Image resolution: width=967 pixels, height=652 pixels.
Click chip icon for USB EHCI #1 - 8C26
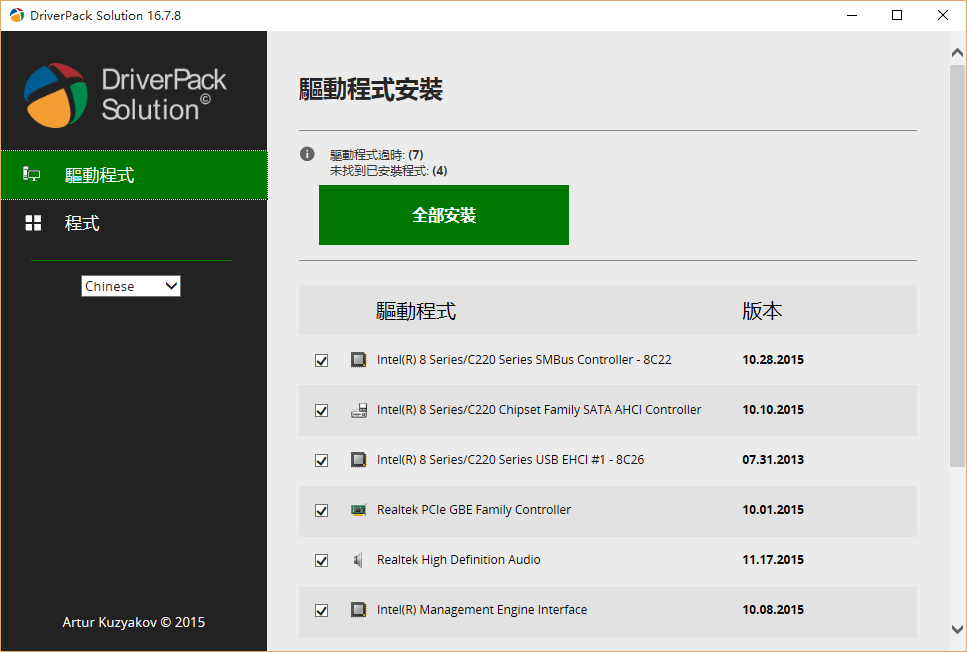click(x=358, y=460)
